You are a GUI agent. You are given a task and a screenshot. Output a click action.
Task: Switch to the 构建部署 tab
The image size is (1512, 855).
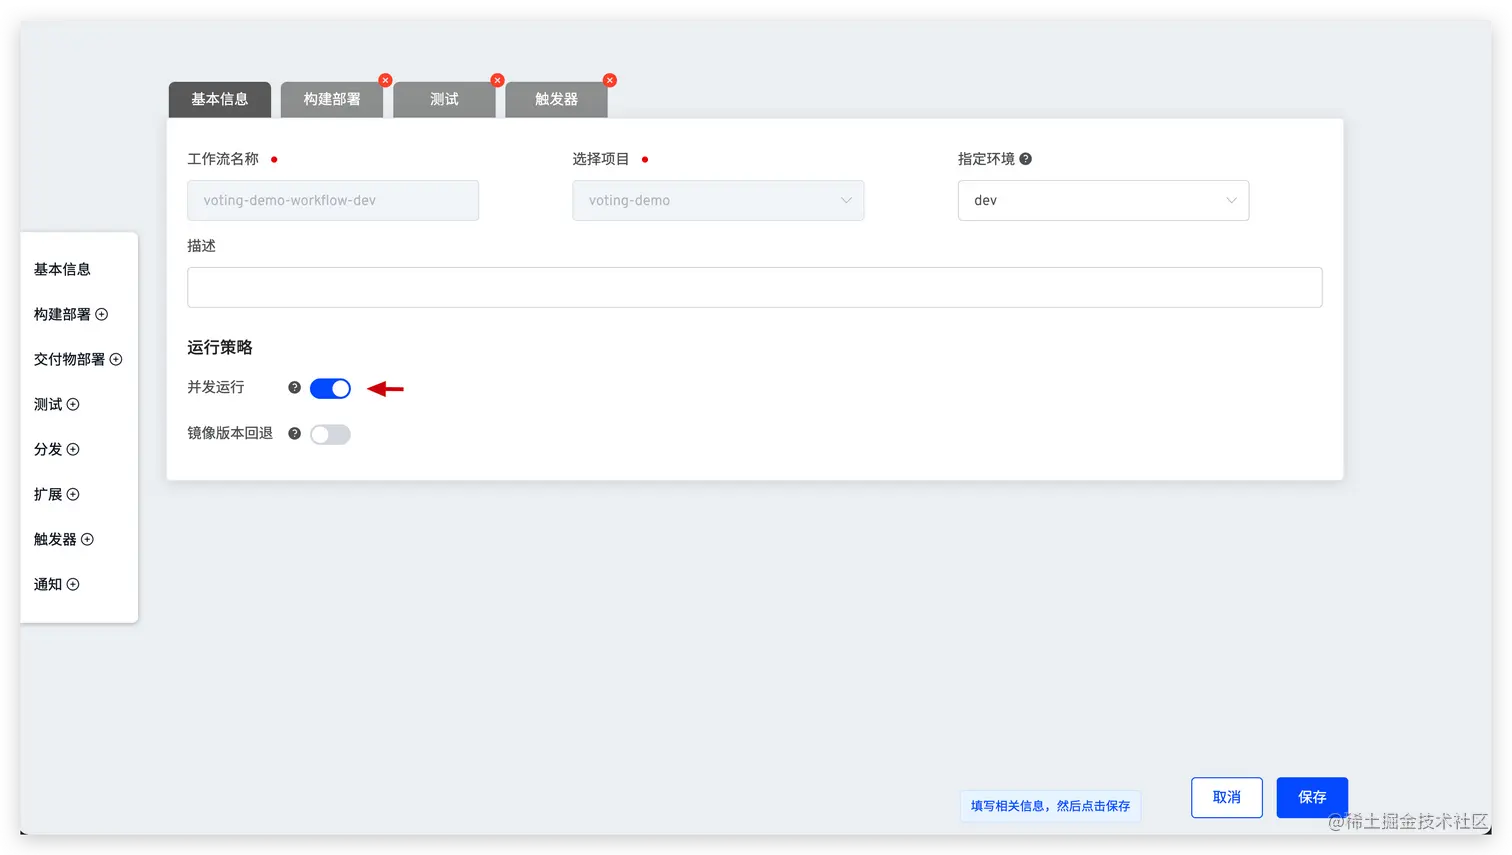click(332, 99)
